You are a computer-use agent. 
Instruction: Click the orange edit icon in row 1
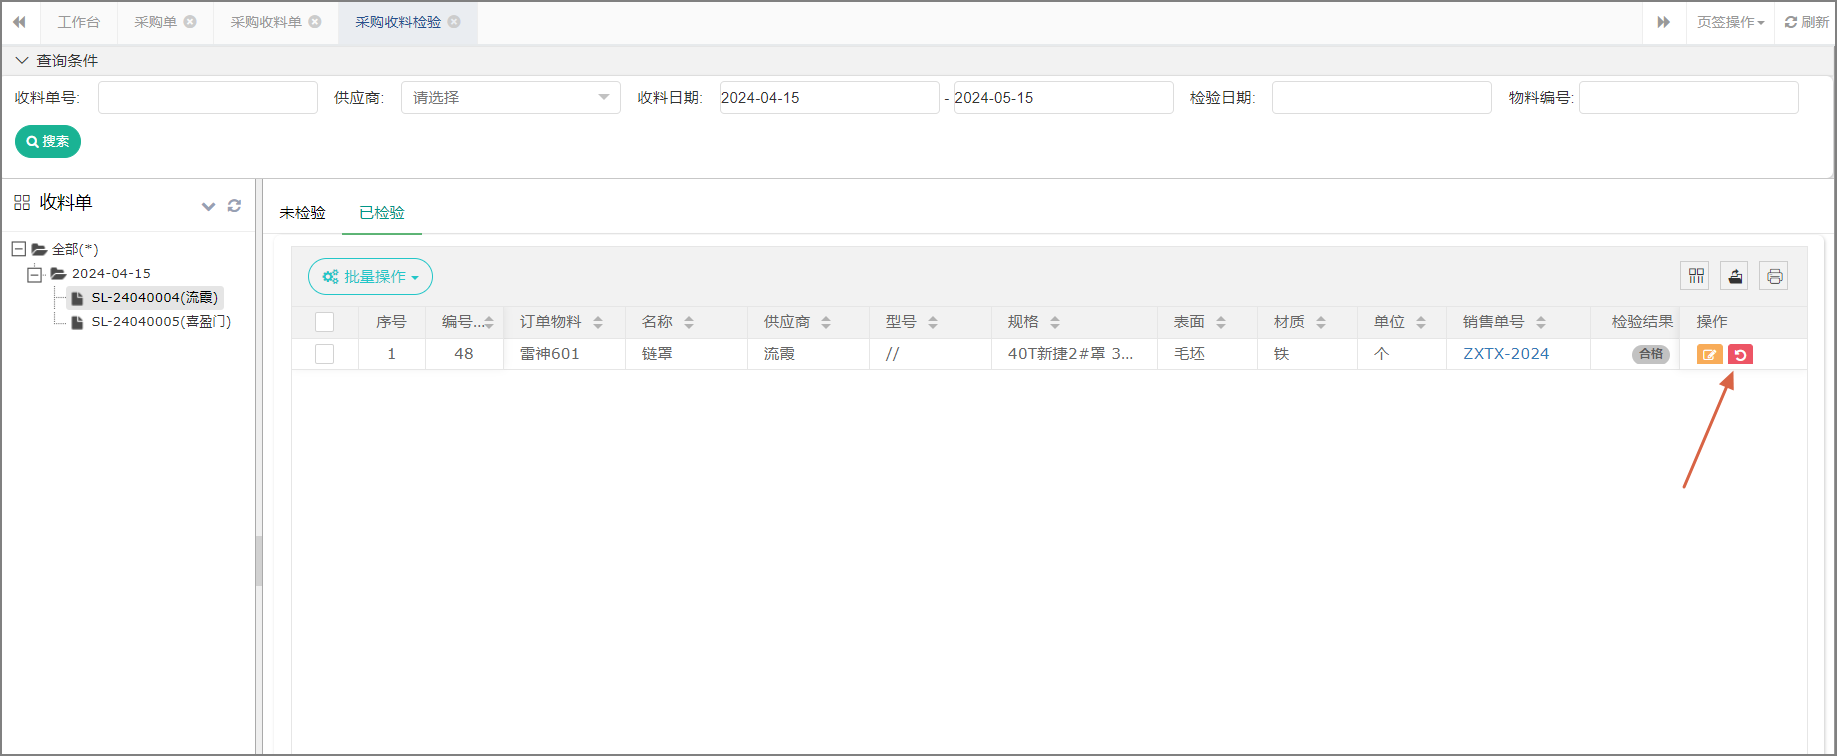pyautogui.click(x=1709, y=354)
